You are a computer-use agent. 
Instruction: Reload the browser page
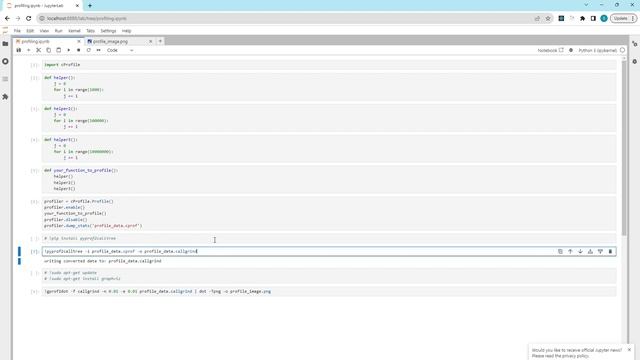(29, 18)
